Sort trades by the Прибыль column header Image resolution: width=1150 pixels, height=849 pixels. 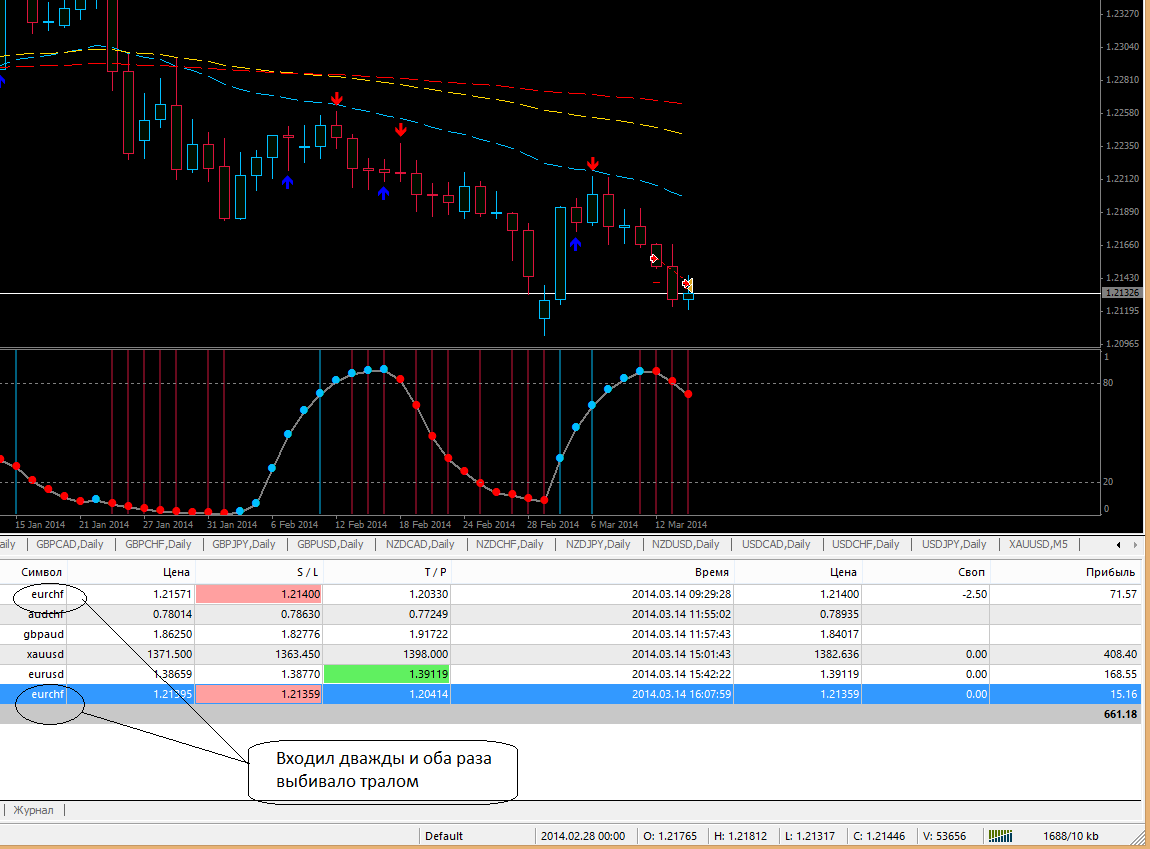pyautogui.click(x=1110, y=572)
